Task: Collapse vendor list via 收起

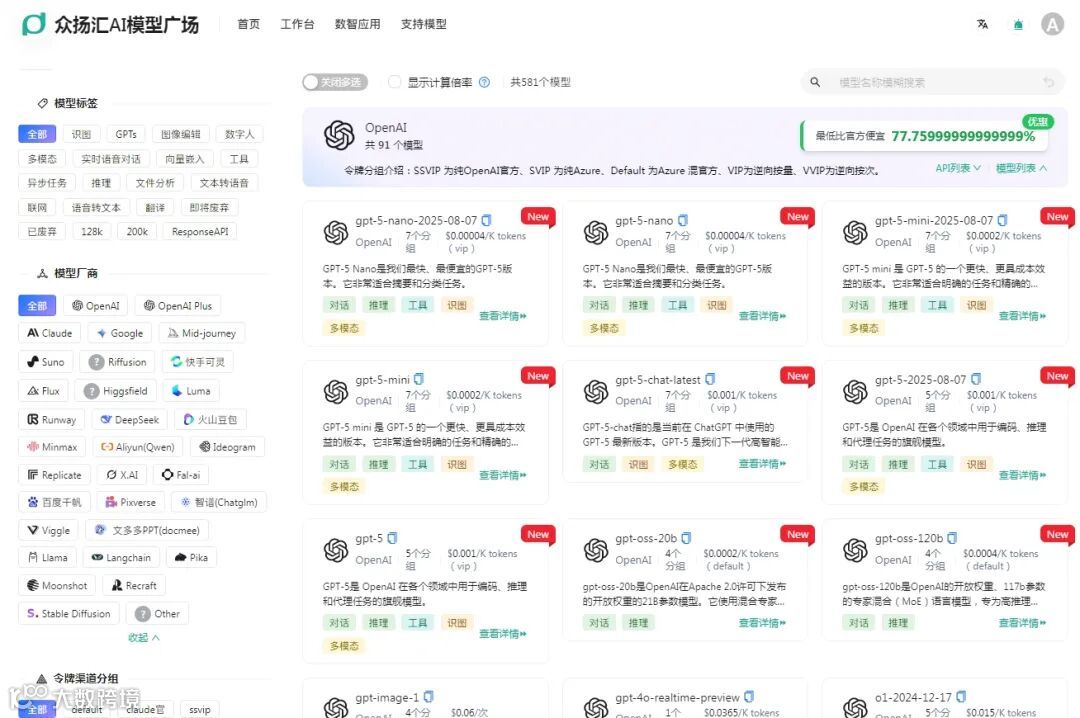Action: (144, 637)
